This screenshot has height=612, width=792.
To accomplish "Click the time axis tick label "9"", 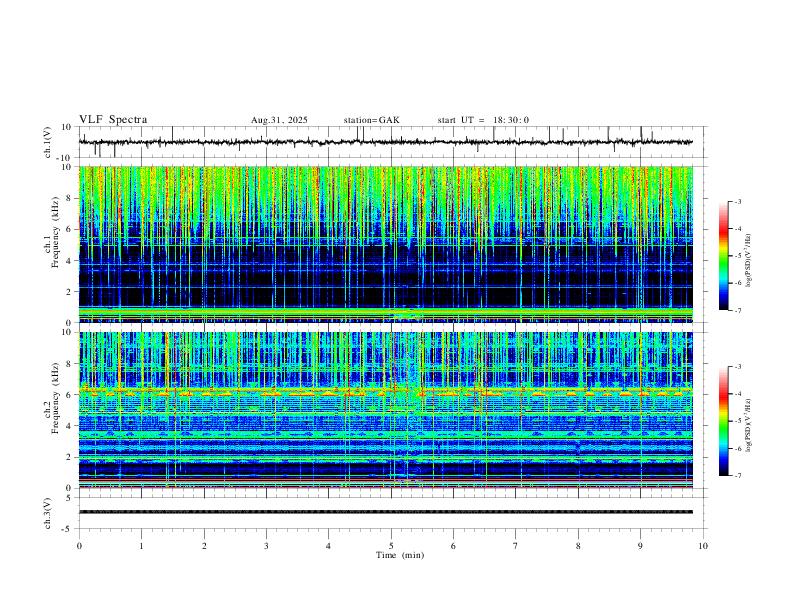I will pyautogui.click(x=640, y=546).
